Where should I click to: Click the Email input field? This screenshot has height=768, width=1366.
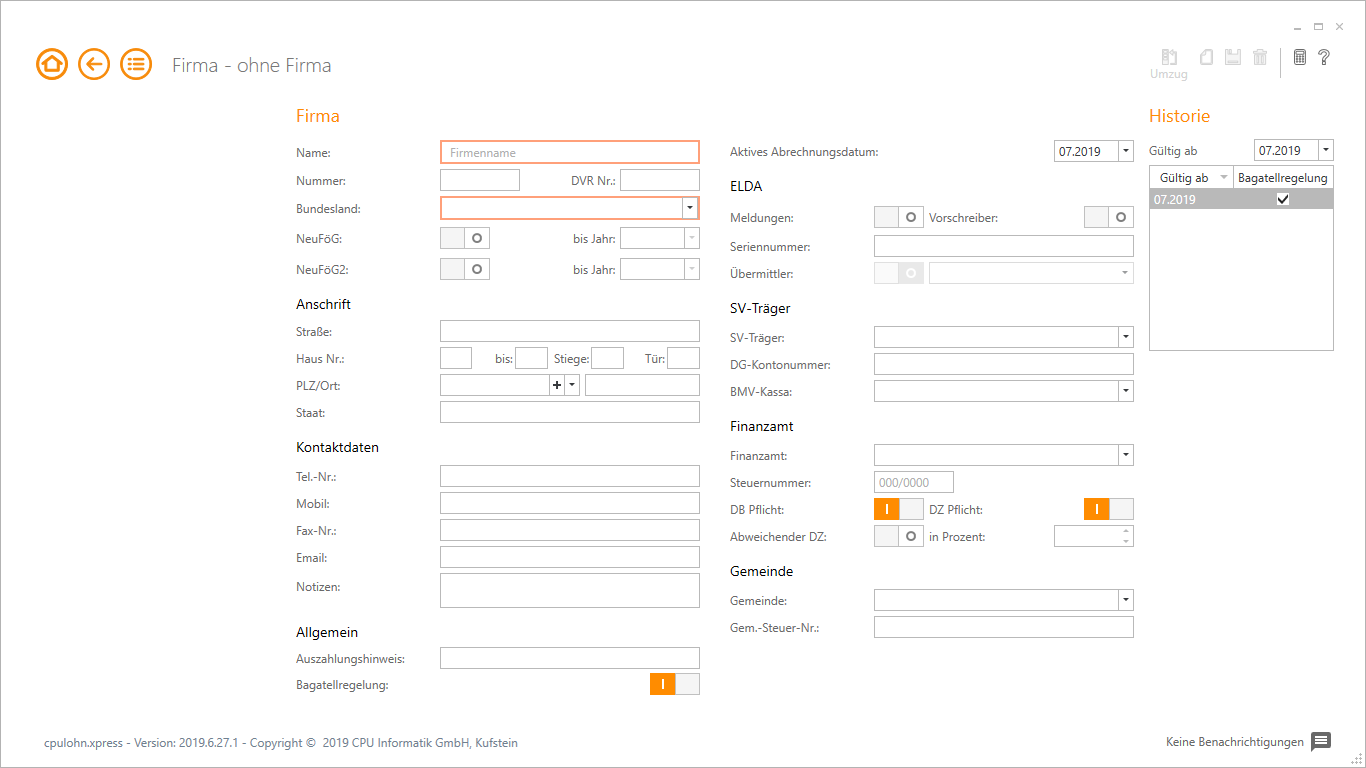click(x=570, y=557)
